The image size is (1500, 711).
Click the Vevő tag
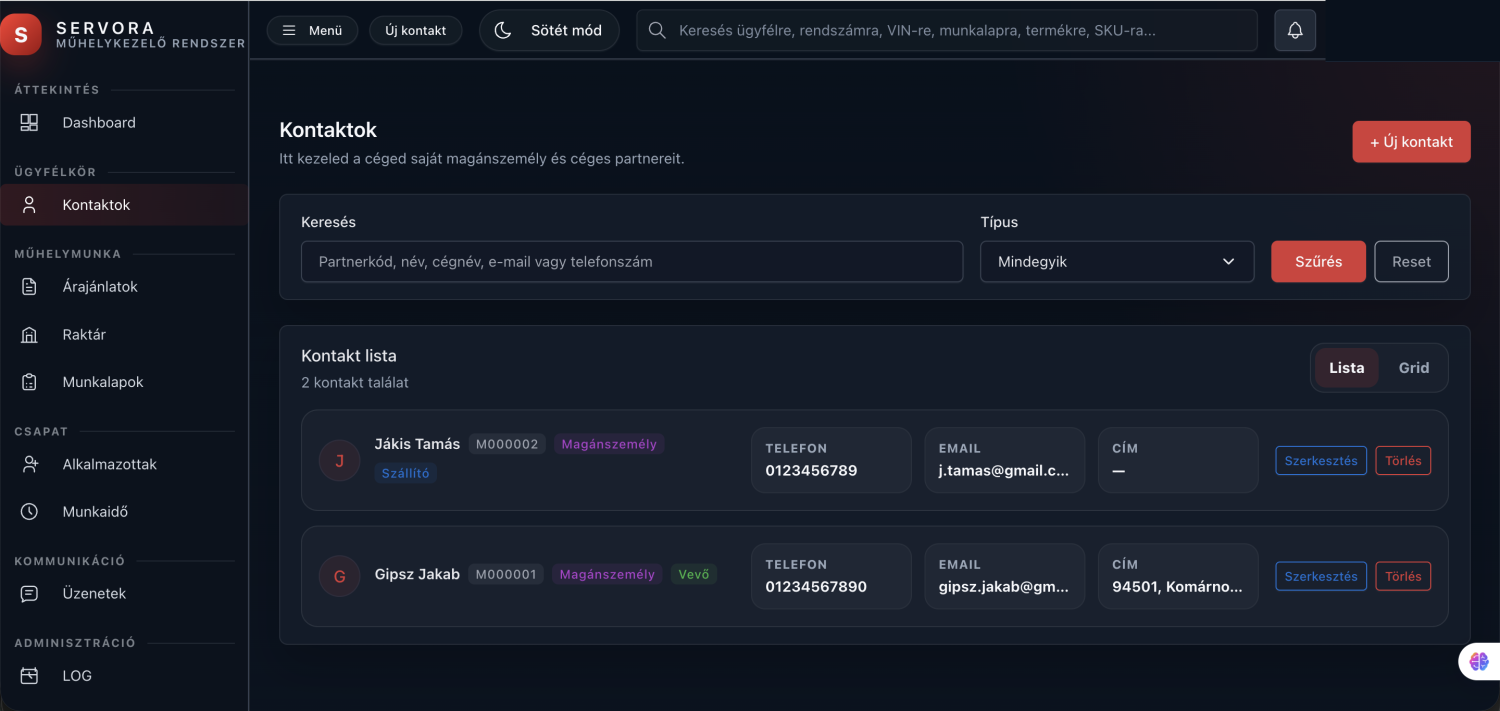[x=694, y=574]
